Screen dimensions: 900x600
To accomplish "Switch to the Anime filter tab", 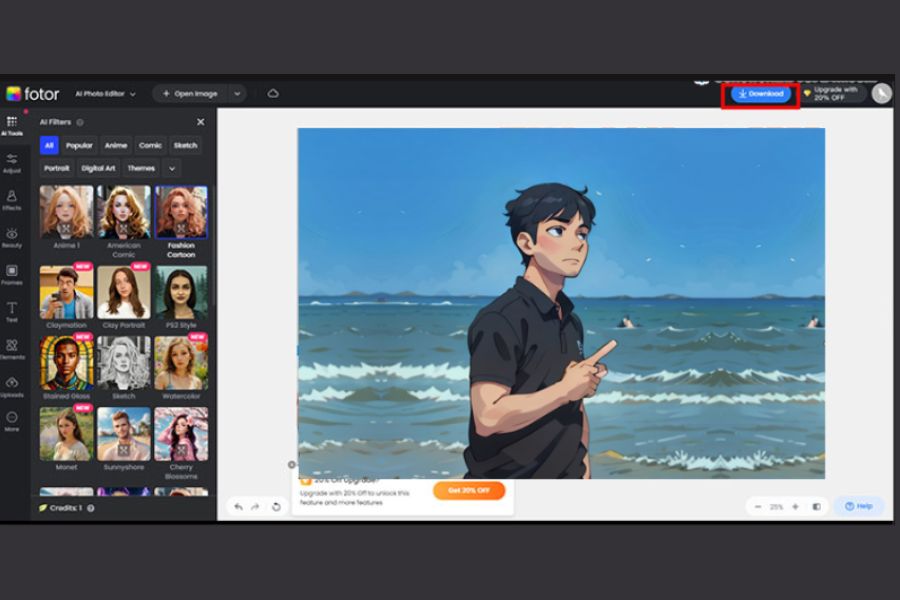I will pyautogui.click(x=116, y=145).
